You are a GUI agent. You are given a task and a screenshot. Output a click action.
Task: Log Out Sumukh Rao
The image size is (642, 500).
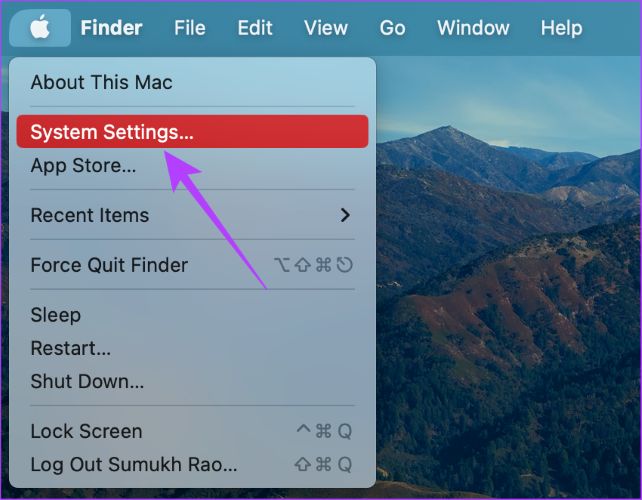click(134, 464)
